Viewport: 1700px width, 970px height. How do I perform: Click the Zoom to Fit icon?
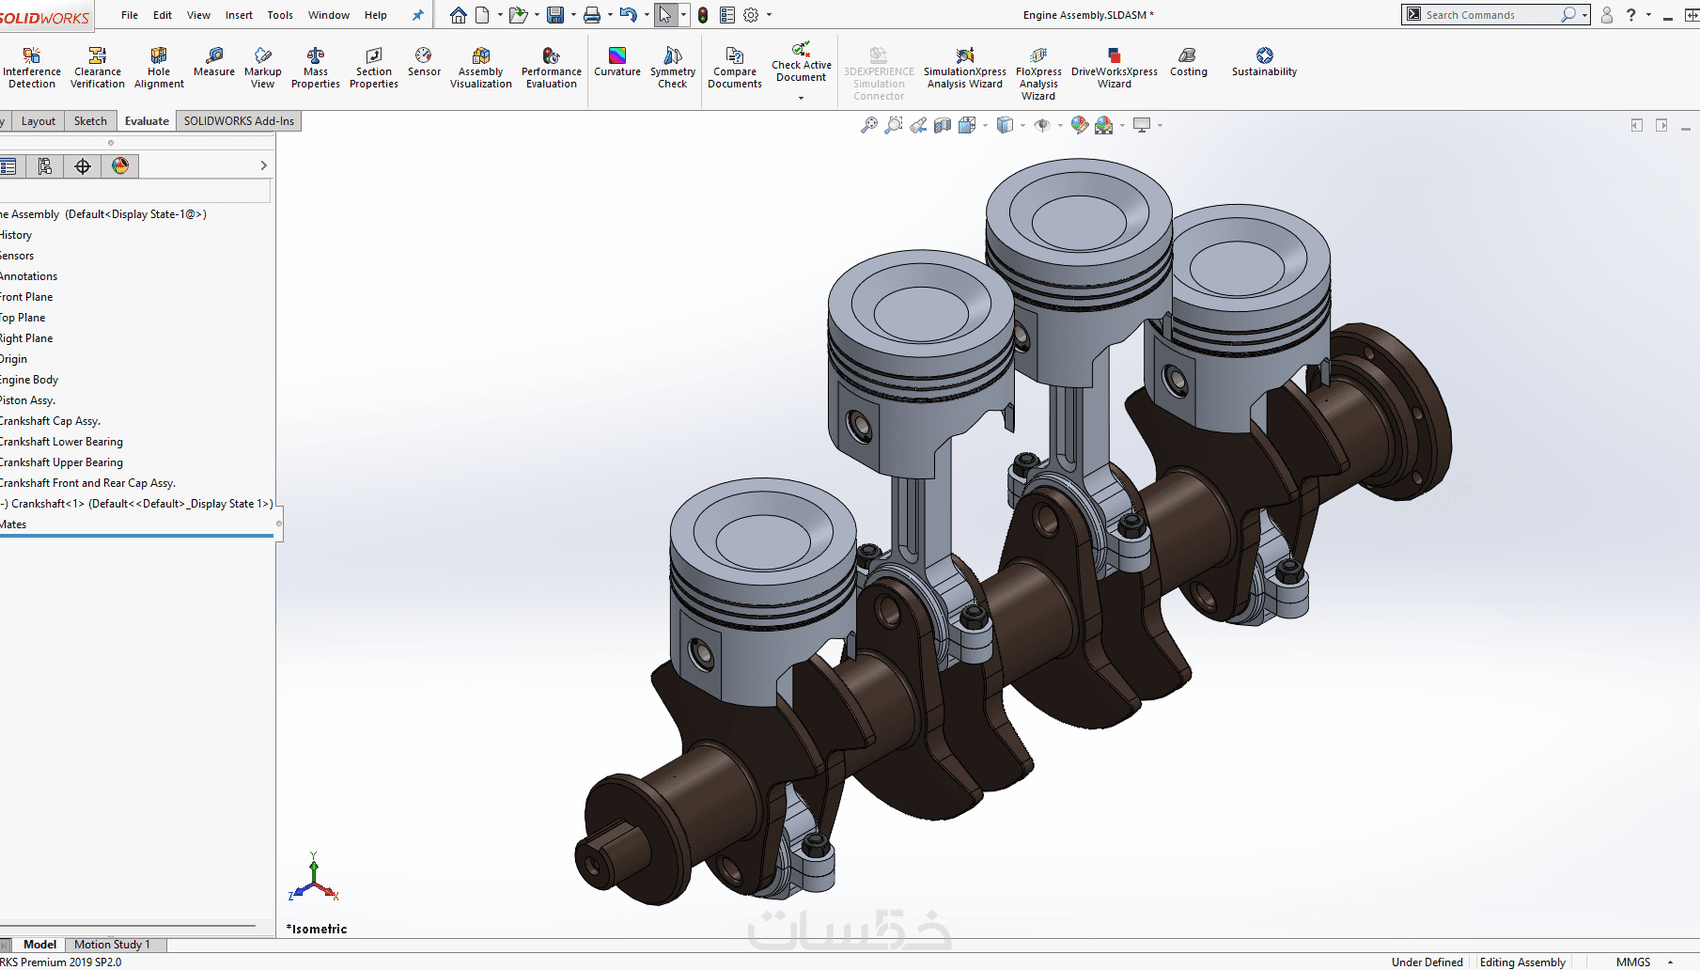pos(869,125)
